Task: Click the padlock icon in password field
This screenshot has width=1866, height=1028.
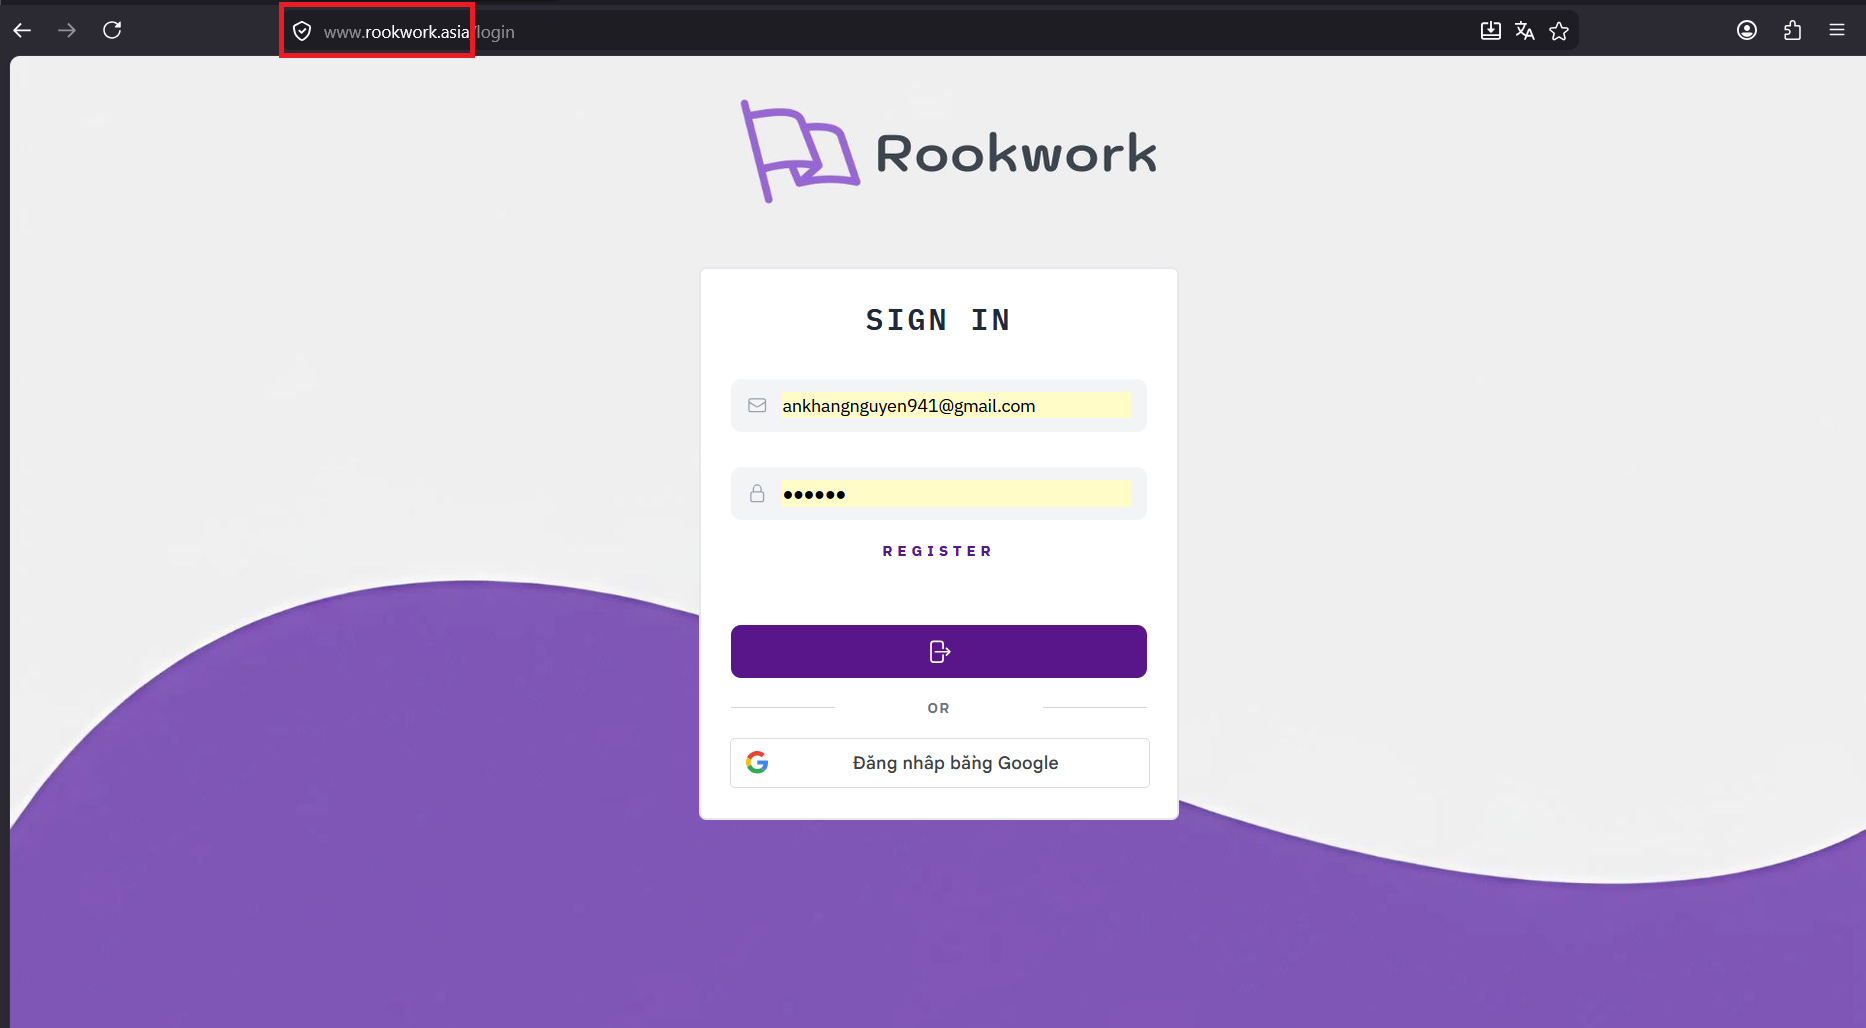Action: click(x=757, y=493)
